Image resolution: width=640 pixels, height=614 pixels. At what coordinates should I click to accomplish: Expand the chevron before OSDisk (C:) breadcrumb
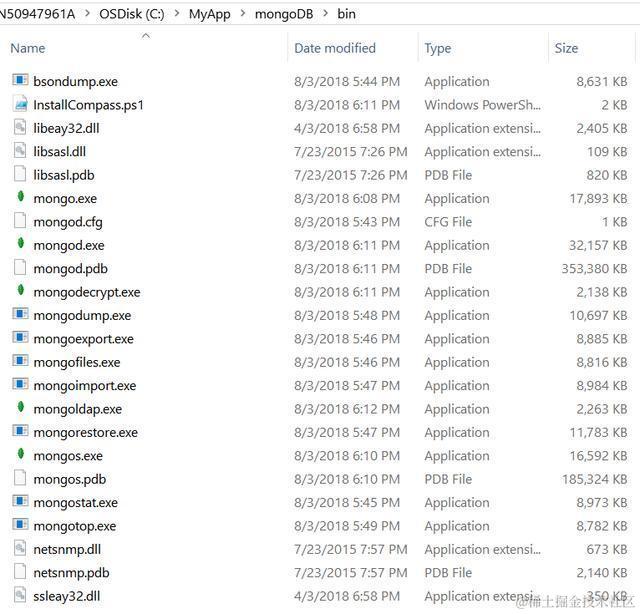(x=87, y=13)
